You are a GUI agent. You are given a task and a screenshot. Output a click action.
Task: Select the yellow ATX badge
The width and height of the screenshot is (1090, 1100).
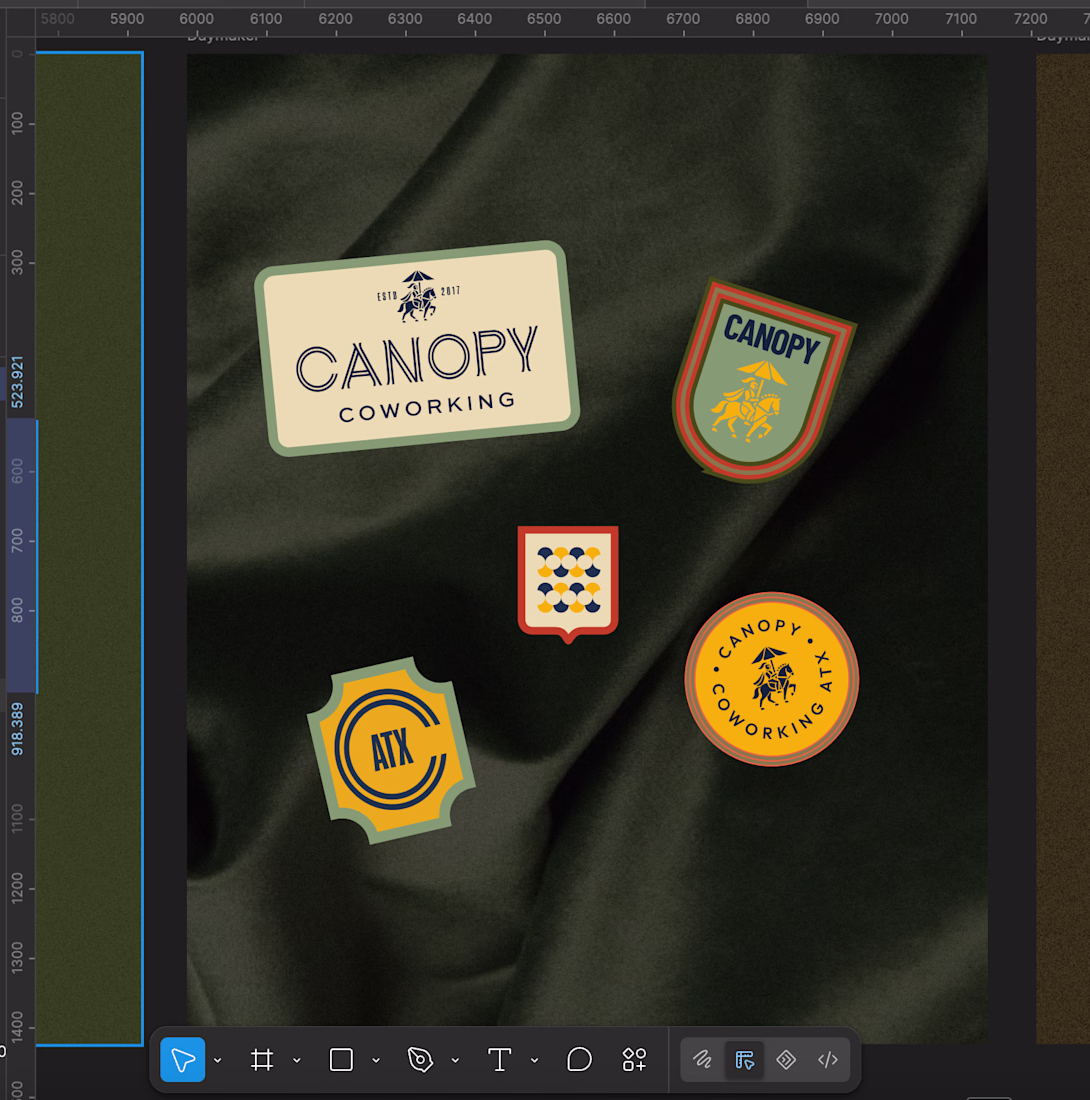click(x=391, y=750)
